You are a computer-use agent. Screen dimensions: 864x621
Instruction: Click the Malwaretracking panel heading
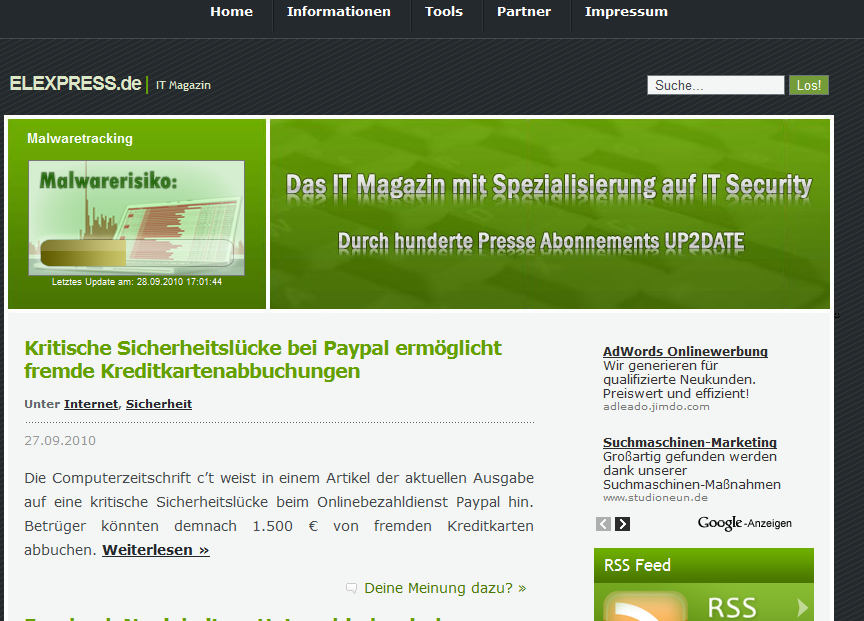80,139
